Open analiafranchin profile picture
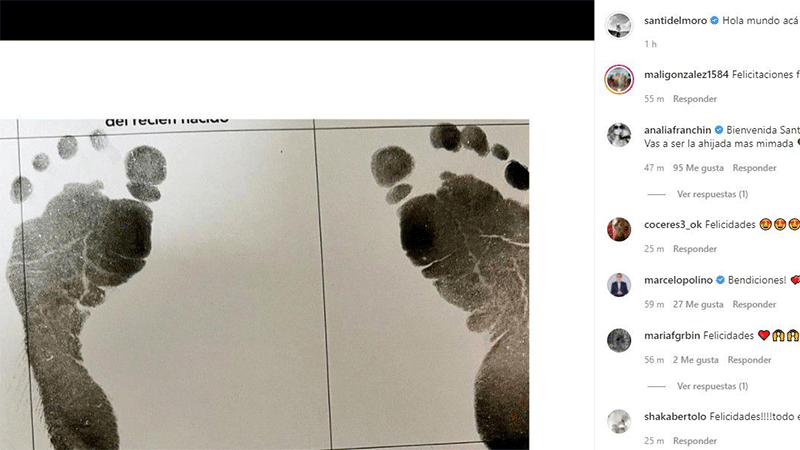Image resolution: width=800 pixels, height=450 pixels. [x=619, y=135]
